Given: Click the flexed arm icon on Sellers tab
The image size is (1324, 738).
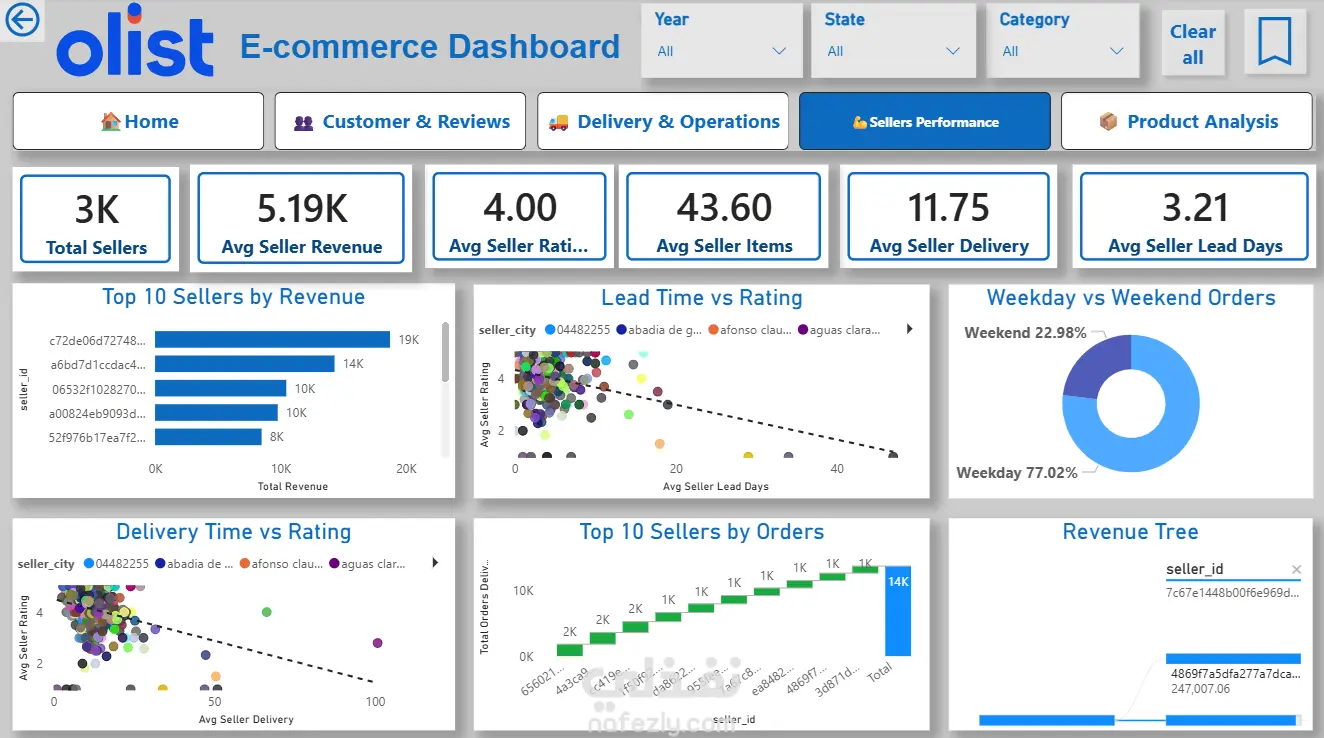Looking at the screenshot, I should (x=859, y=122).
